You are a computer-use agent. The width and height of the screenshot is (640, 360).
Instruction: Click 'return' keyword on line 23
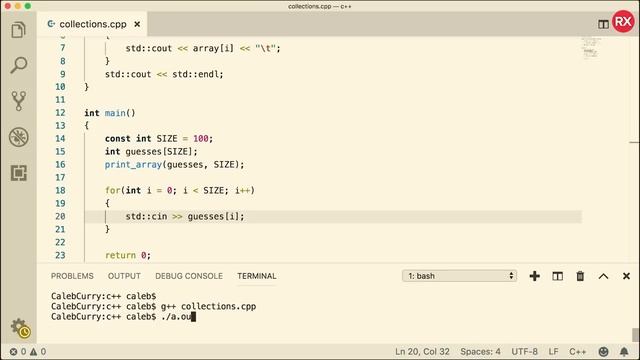coord(120,256)
